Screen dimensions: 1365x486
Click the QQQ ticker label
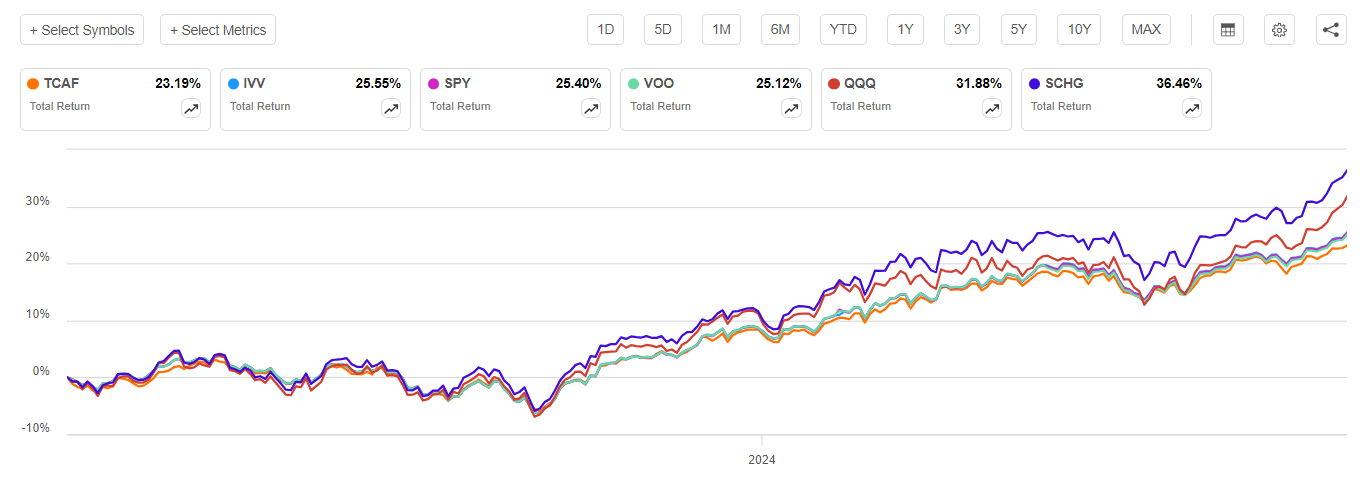860,84
